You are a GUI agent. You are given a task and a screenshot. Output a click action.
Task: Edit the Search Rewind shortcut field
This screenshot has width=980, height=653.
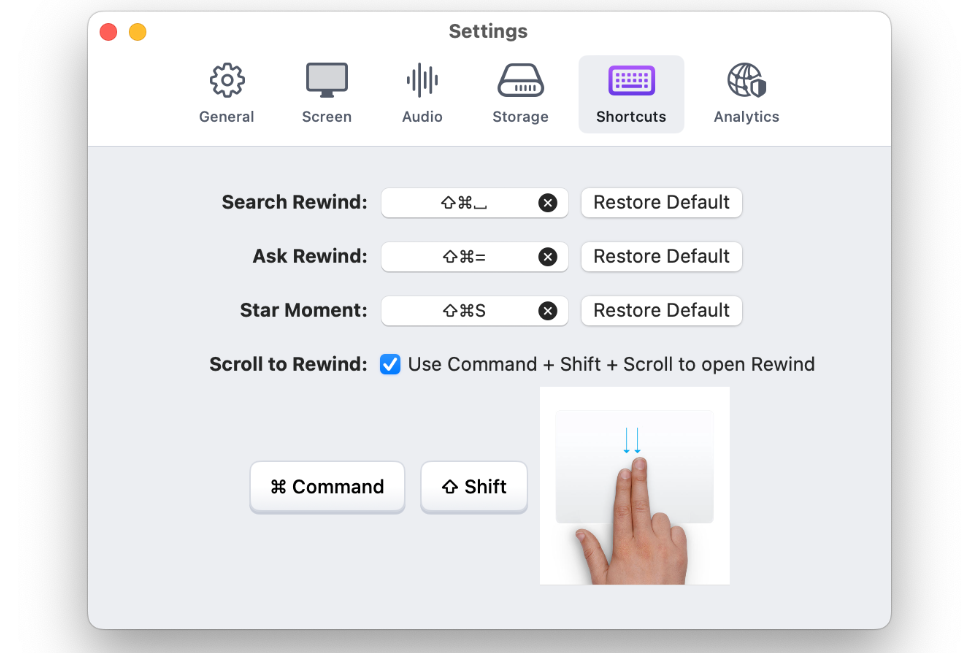(x=474, y=202)
